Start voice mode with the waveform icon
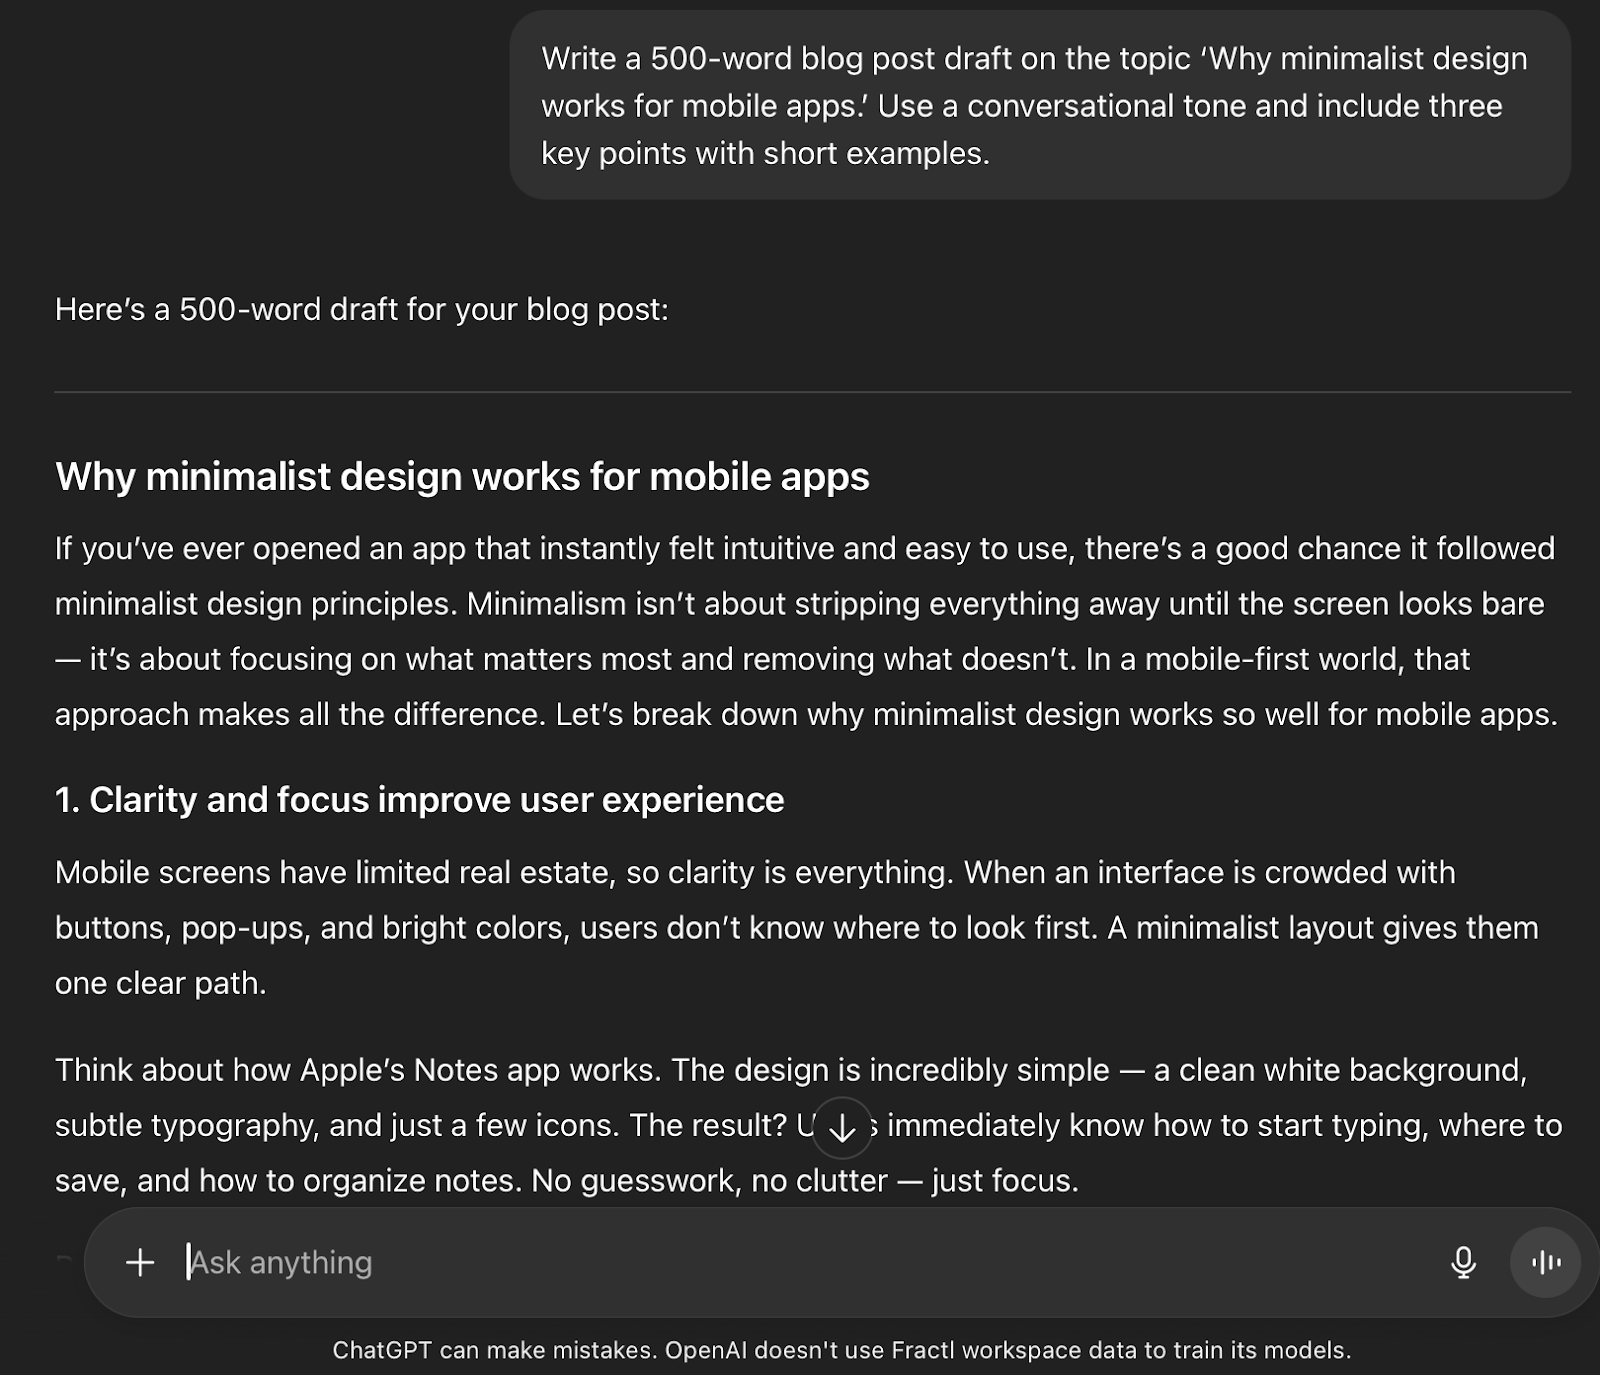Screen dimensions: 1600x1375 click(1545, 1262)
